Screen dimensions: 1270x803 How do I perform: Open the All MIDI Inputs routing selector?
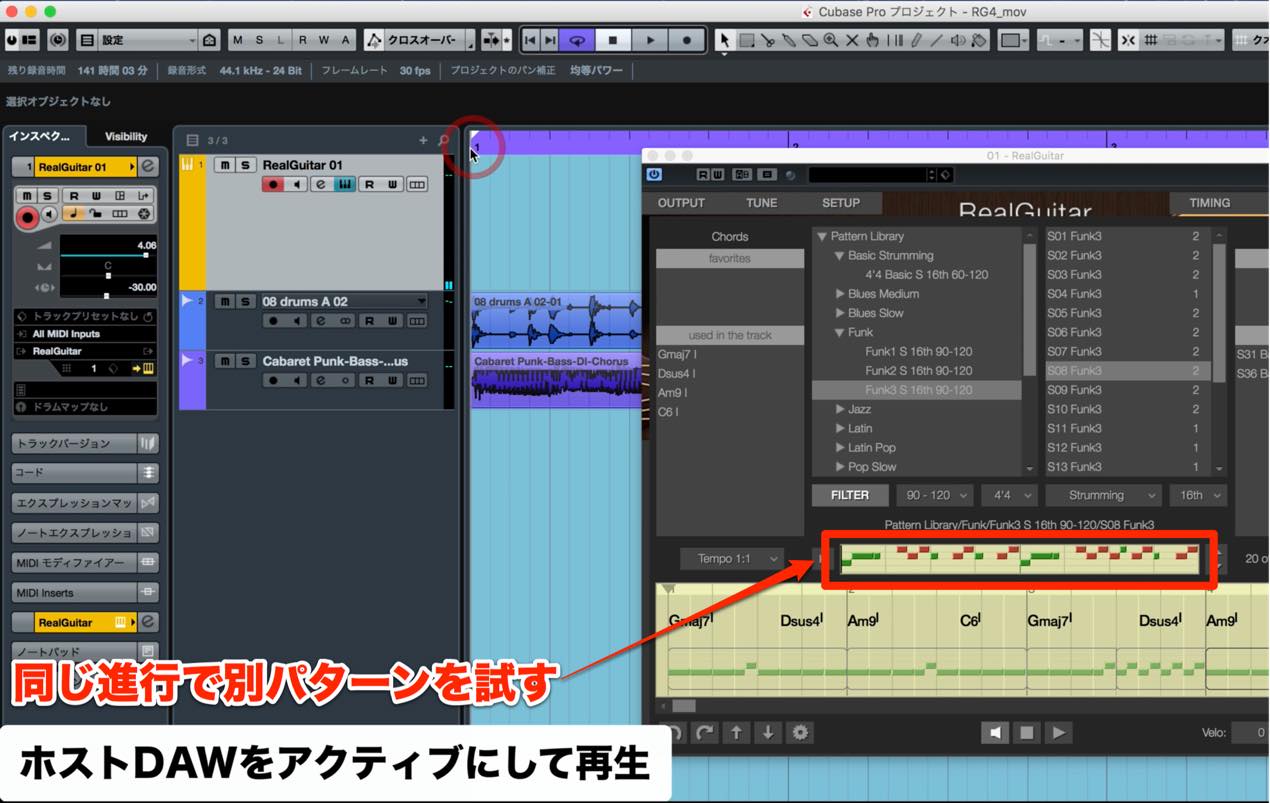[x=85, y=334]
